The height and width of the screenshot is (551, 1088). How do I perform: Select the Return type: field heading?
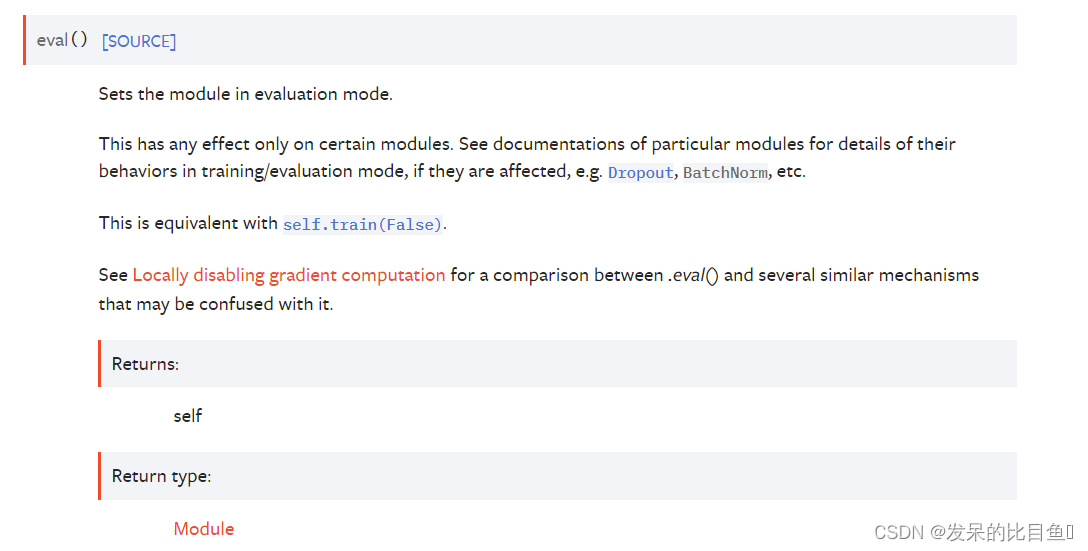pyautogui.click(x=161, y=476)
